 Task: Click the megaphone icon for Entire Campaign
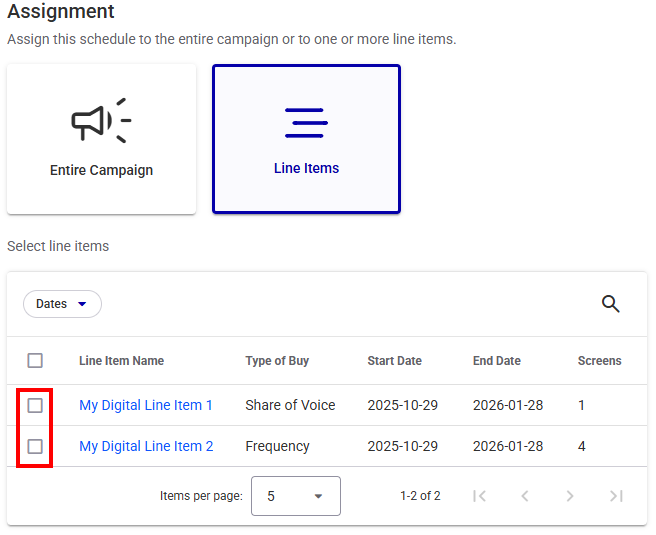[101, 121]
